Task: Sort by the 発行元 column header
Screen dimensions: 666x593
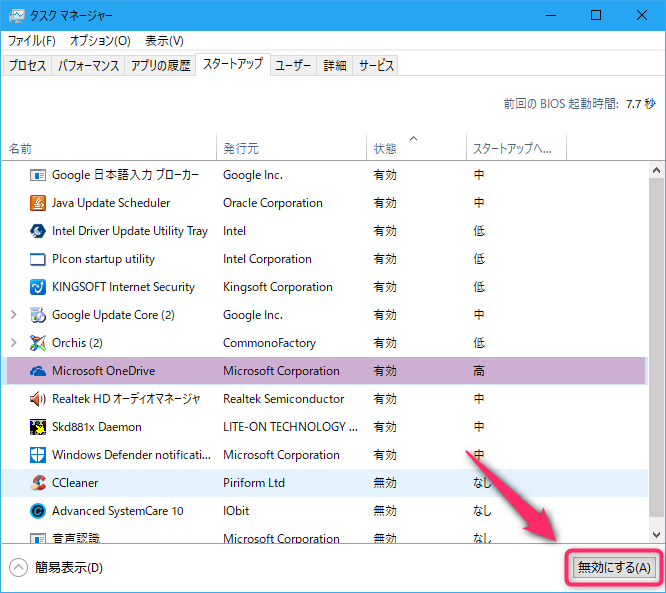Action: click(x=291, y=148)
